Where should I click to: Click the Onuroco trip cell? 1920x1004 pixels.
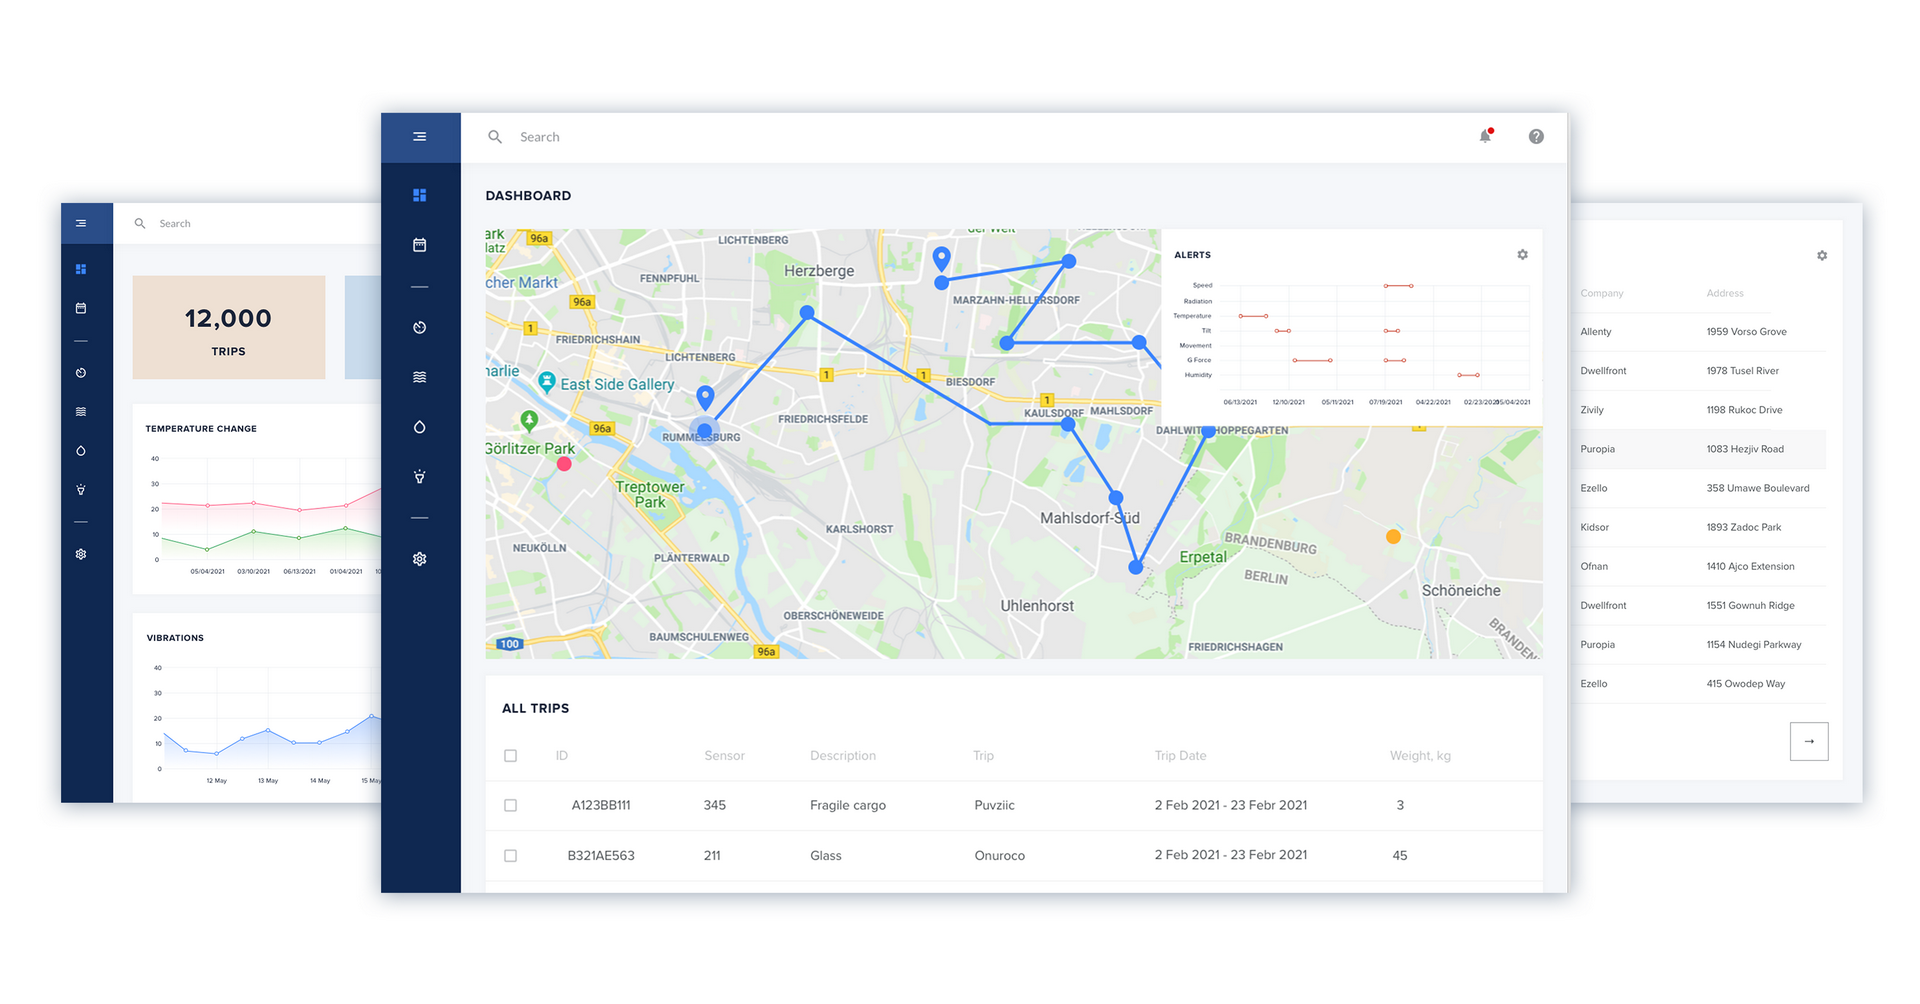click(1000, 856)
